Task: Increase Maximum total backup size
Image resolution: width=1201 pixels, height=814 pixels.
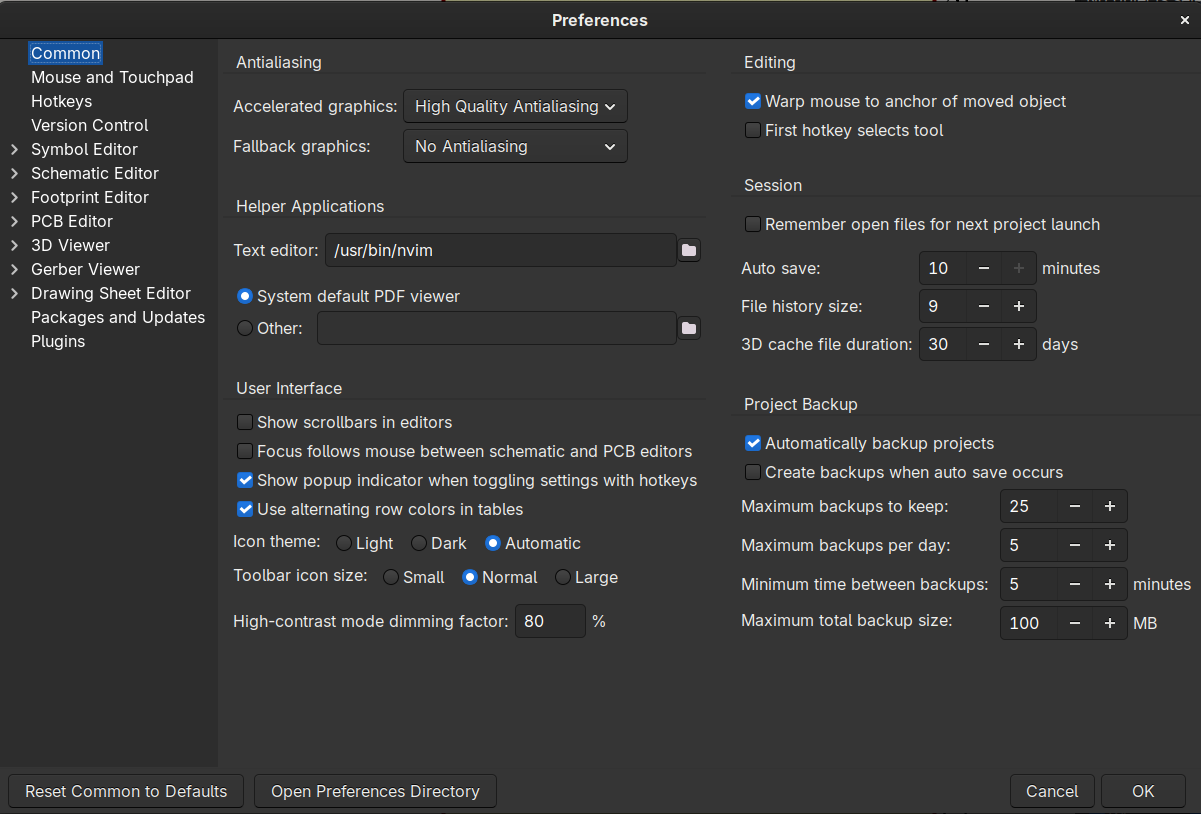Action: click(1110, 623)
